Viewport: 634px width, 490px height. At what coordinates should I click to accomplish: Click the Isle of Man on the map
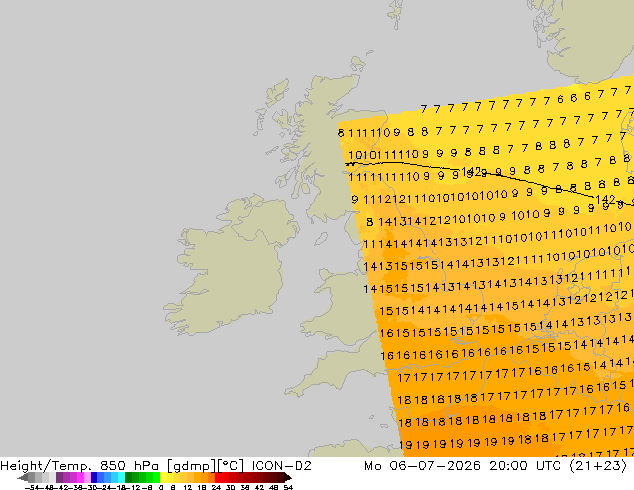tap(321, 239)
